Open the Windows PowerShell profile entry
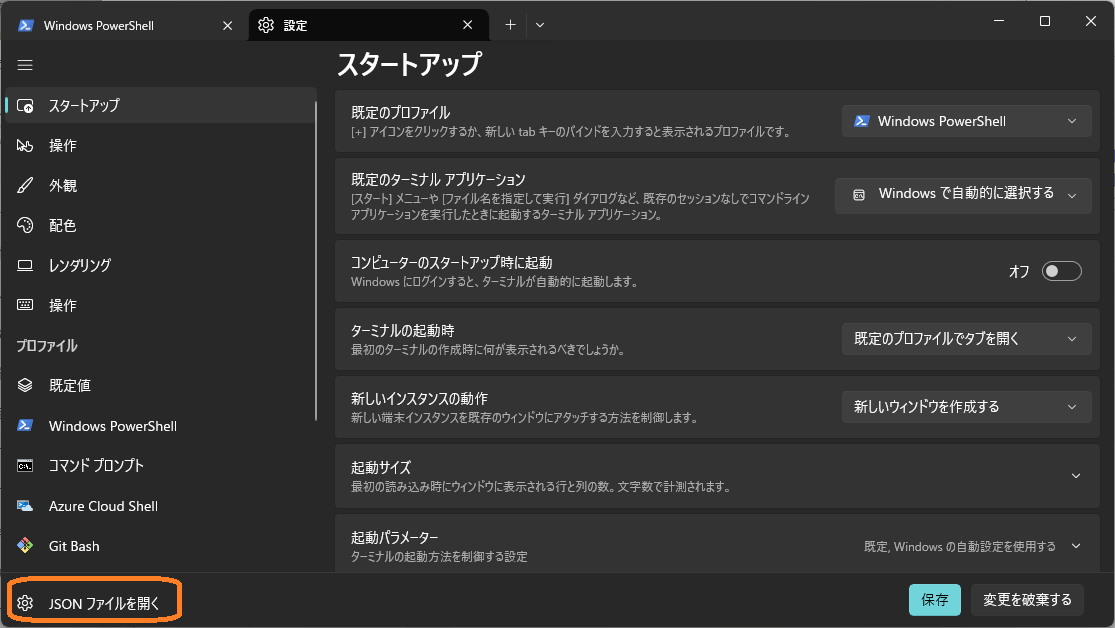The image size is (1115, 628). (161, 425)
